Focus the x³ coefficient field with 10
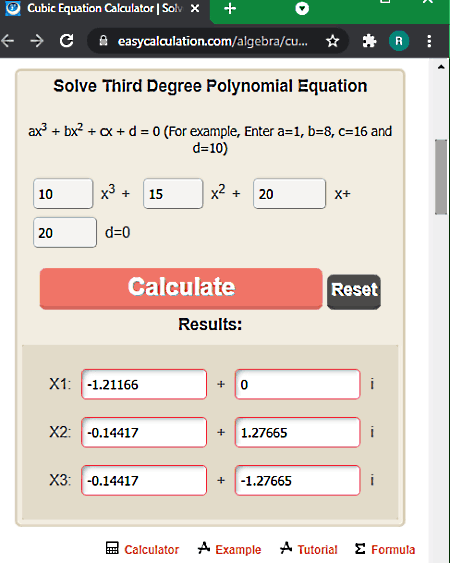 63,194
